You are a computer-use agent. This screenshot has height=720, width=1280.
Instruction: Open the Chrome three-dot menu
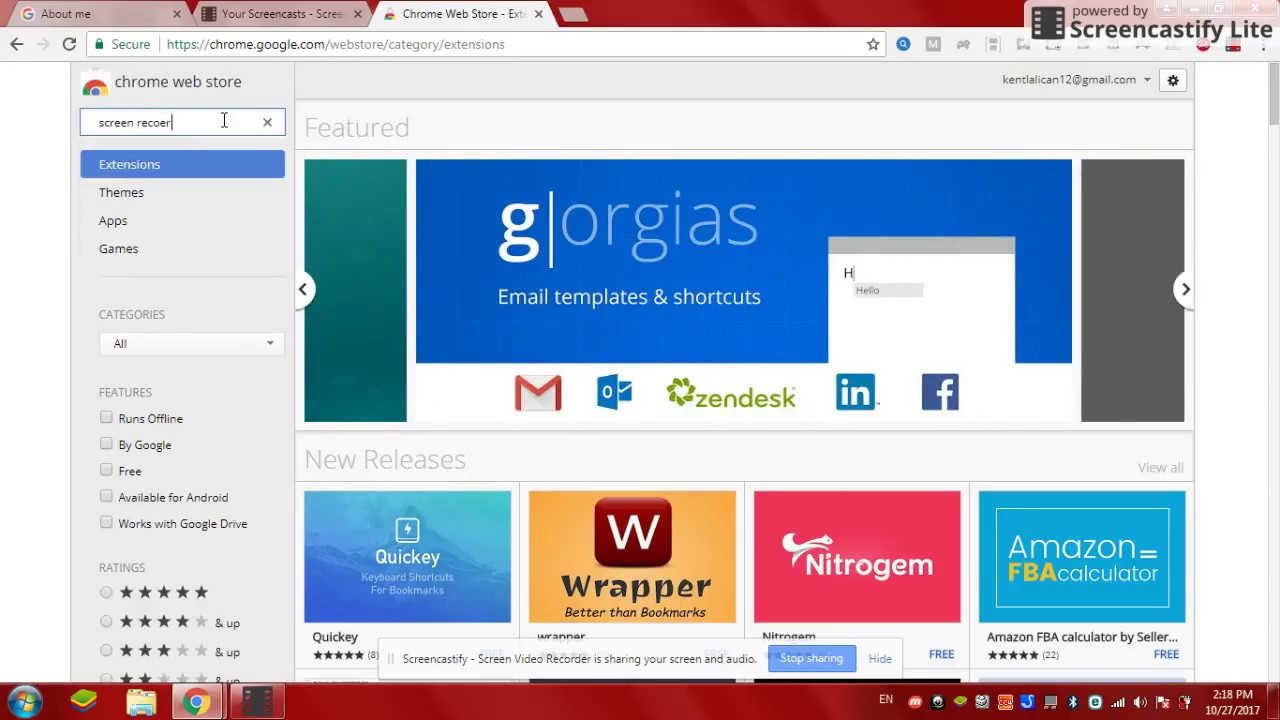coord(1263,44)
